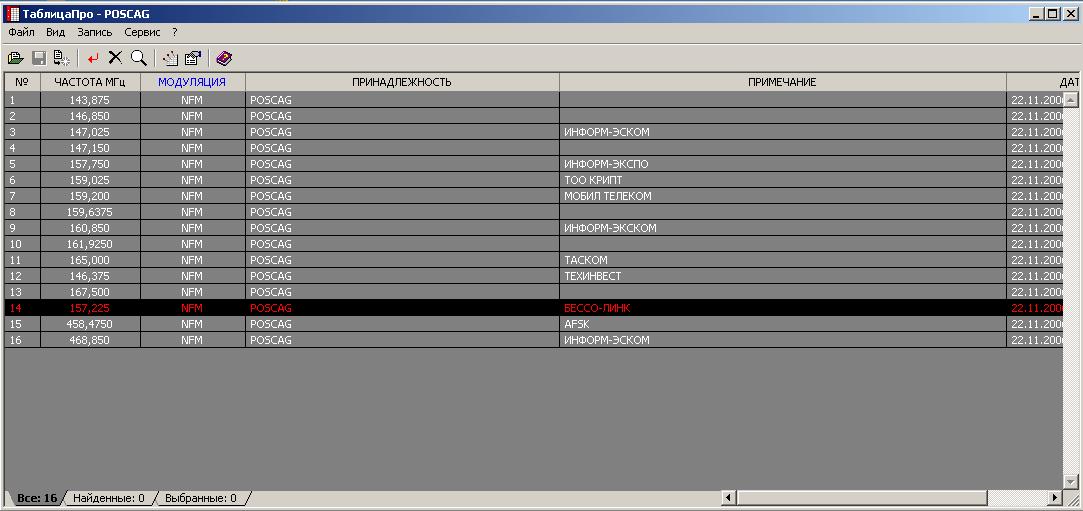Click NFM modulation in row 15
The width and height of the screenshot is (1083, 511).
192,324
